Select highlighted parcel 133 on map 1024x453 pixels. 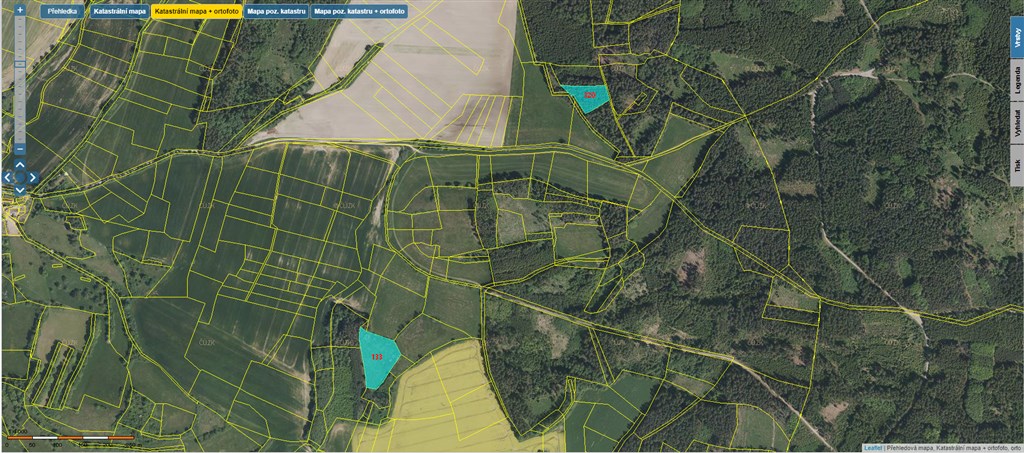click(378, 358)
